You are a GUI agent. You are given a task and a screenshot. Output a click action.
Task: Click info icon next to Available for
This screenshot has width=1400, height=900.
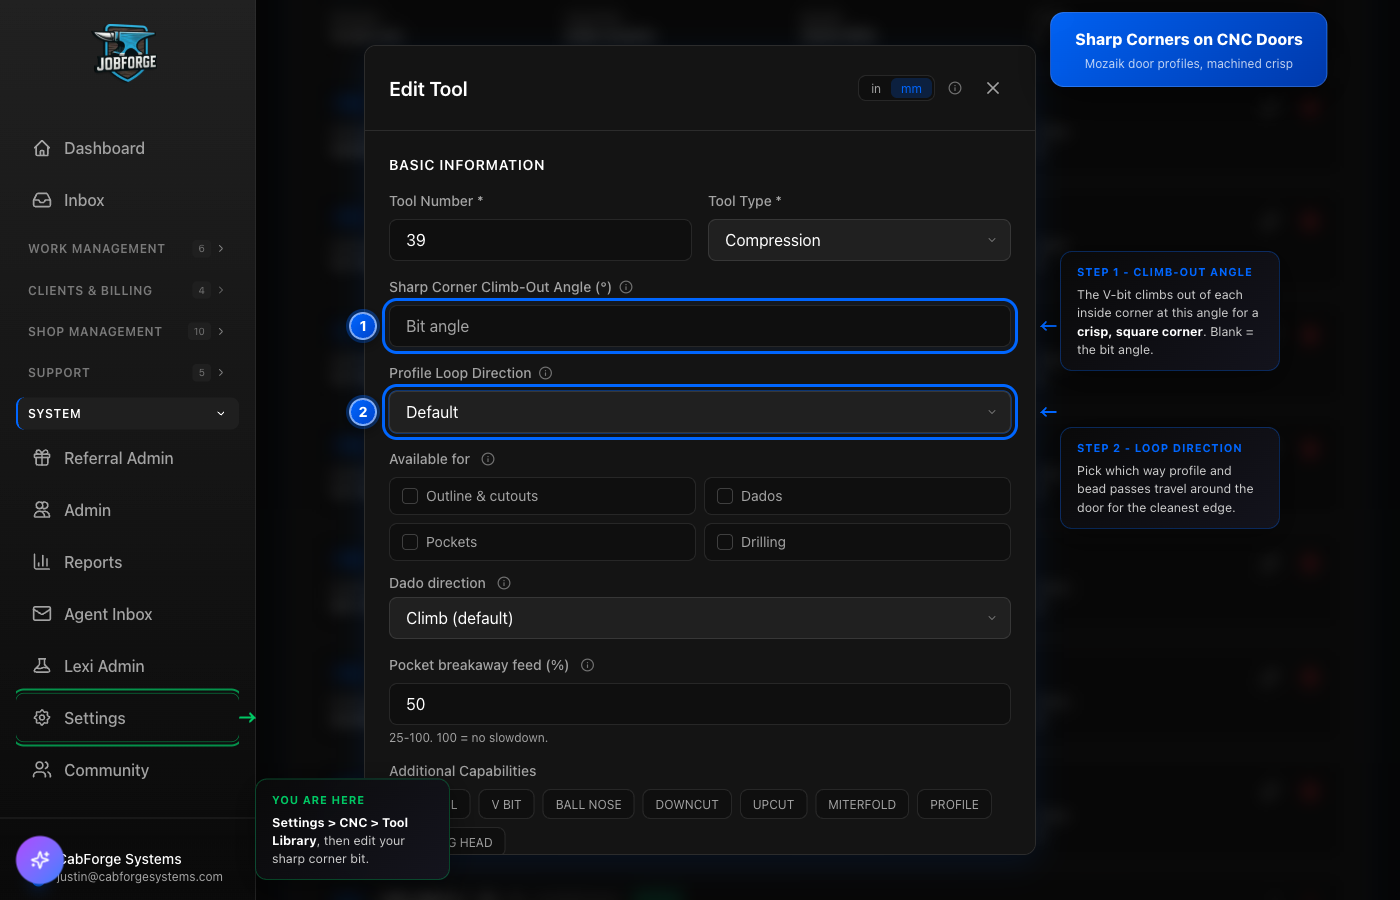[488, 459]
